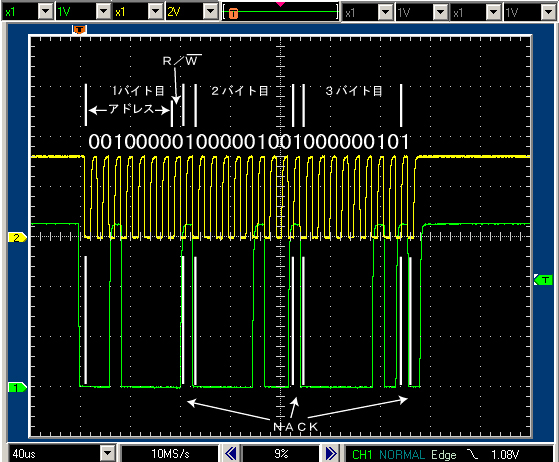Click the 1.08V trigger level value
Image resolution: width=559 pixels, height=462 pixels.
click(505, 455)
